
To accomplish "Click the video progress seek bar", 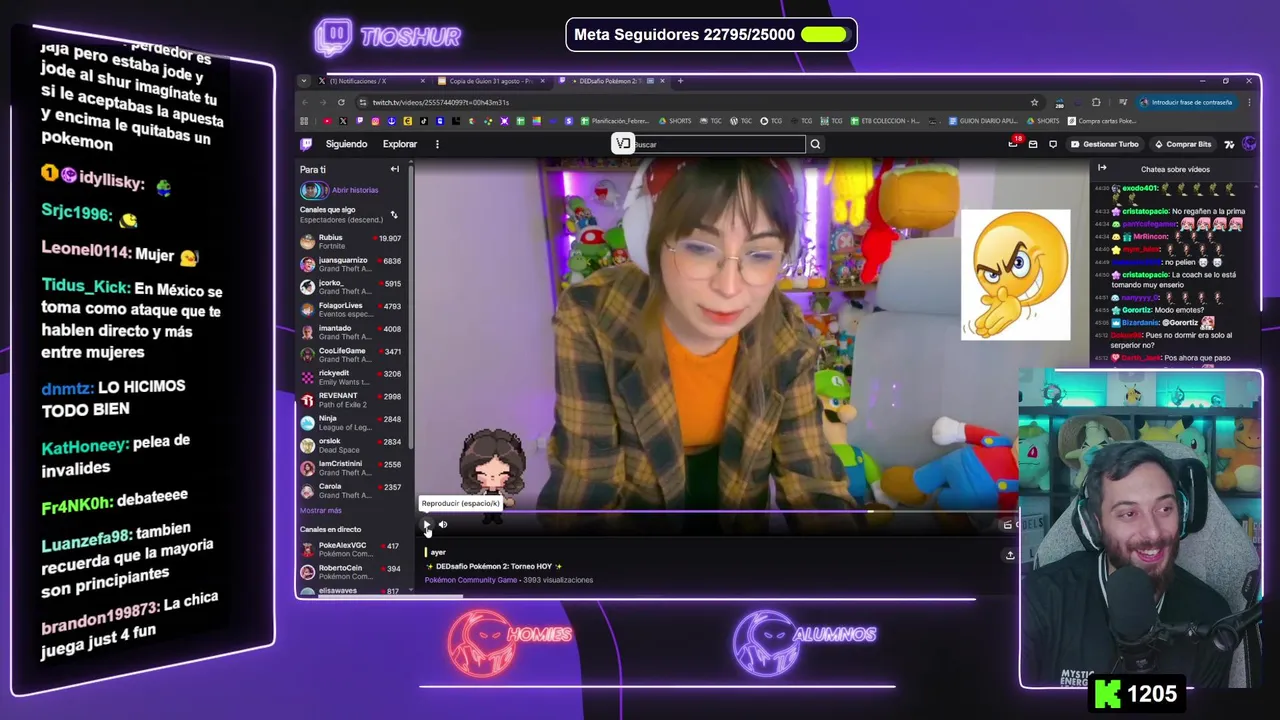I will click(x=720, y=512).
